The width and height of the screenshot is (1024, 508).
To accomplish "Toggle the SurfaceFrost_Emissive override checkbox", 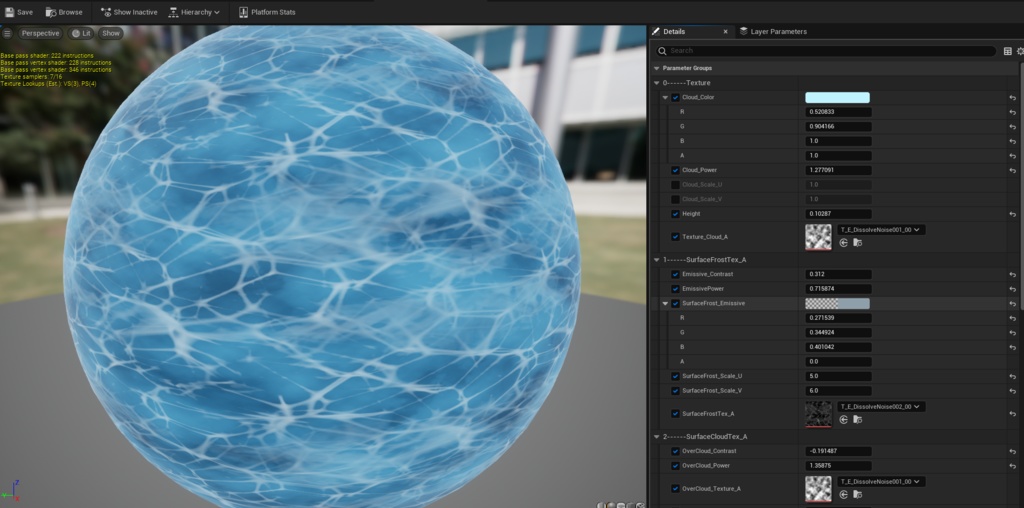I will pos(675,303).
